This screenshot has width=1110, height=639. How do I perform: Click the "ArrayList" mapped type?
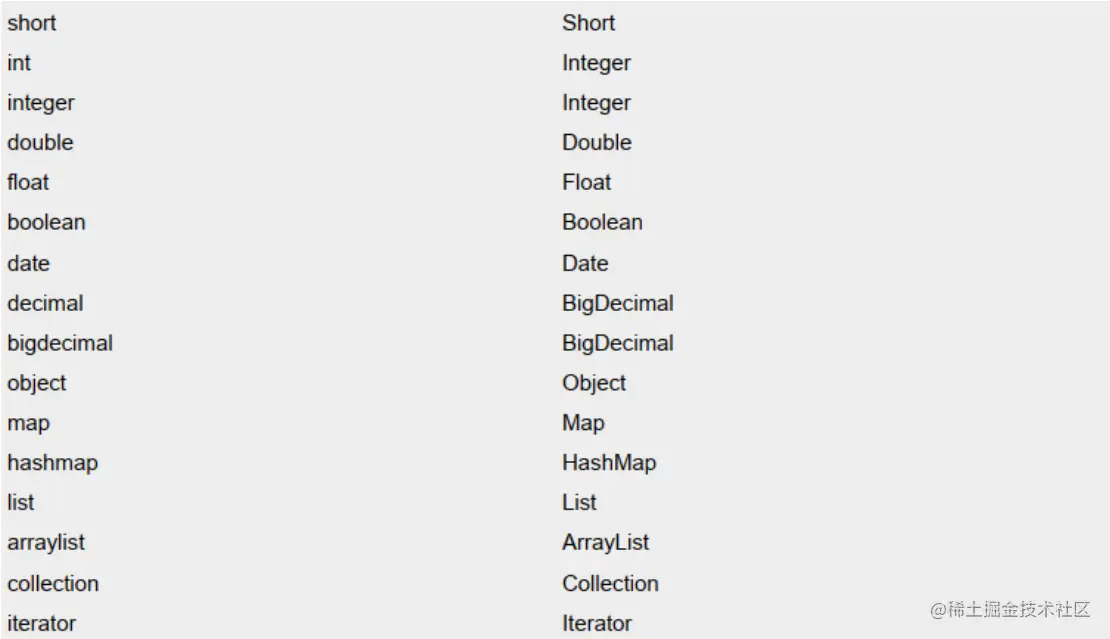[605, 543]
